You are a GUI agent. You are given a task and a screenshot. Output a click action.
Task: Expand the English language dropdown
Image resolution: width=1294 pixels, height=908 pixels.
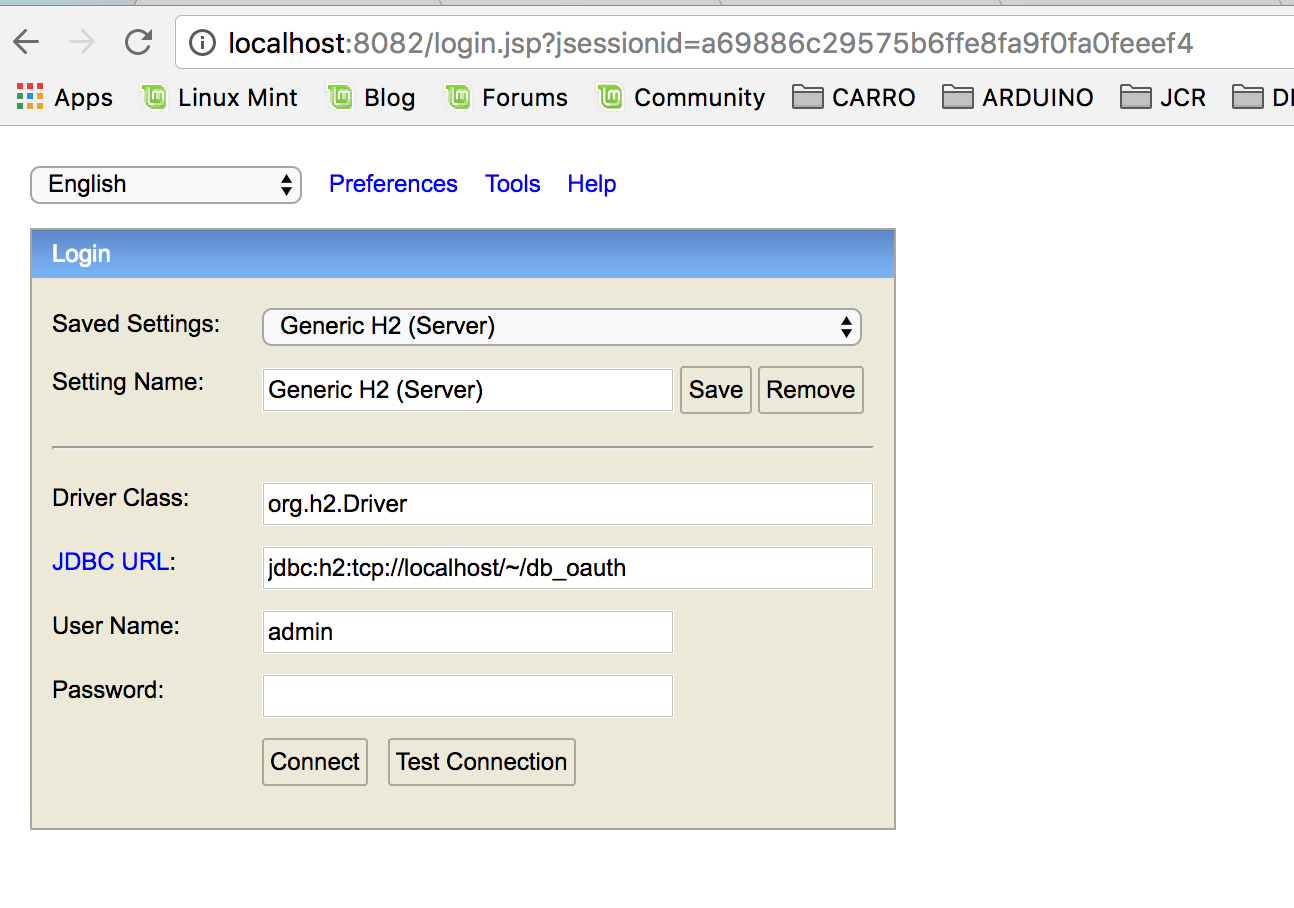pyautogui.click(x=166, y=185)
